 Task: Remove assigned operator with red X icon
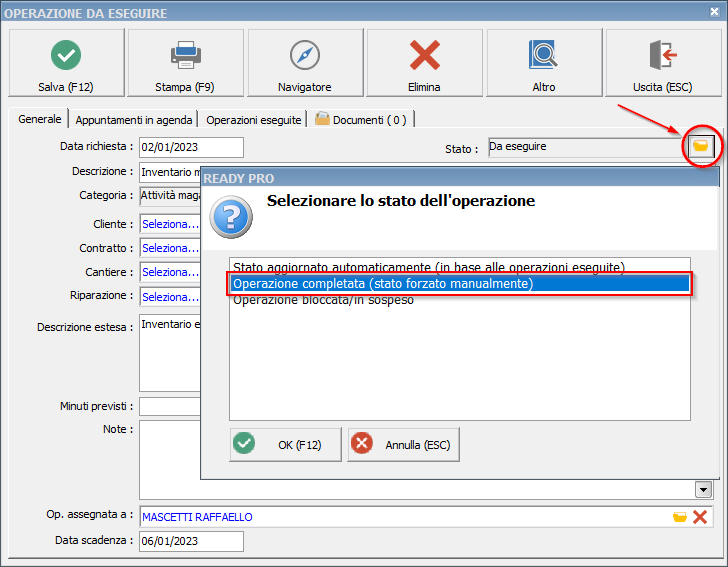700,517
